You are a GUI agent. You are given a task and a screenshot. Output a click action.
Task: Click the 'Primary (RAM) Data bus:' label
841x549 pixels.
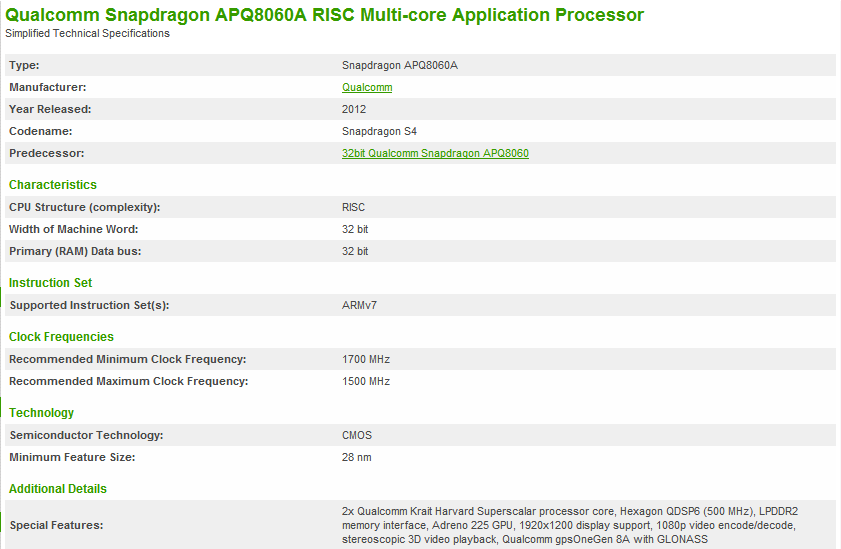(x=75, y=251)
